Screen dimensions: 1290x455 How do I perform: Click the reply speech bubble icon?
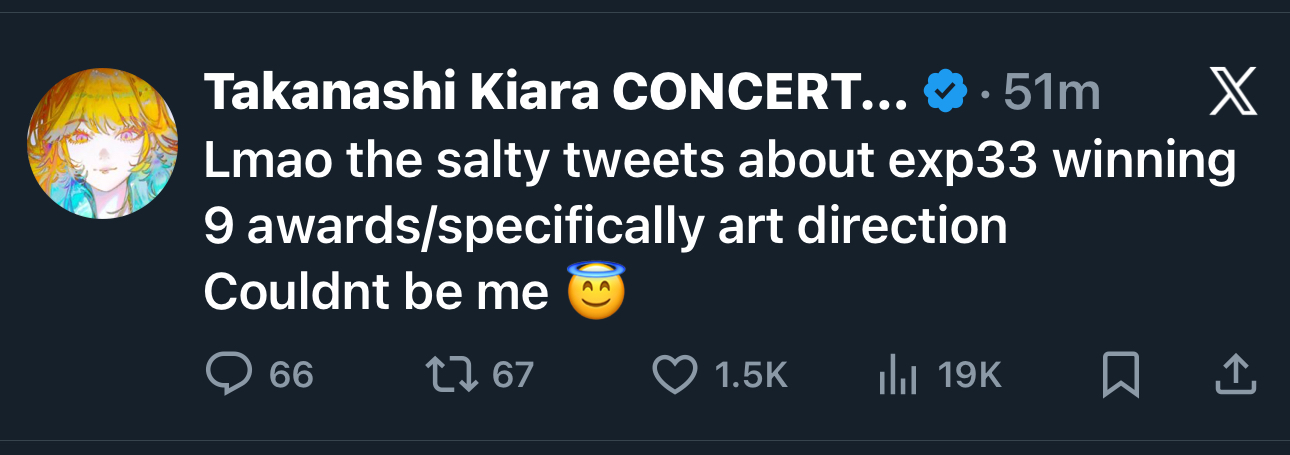227,374
